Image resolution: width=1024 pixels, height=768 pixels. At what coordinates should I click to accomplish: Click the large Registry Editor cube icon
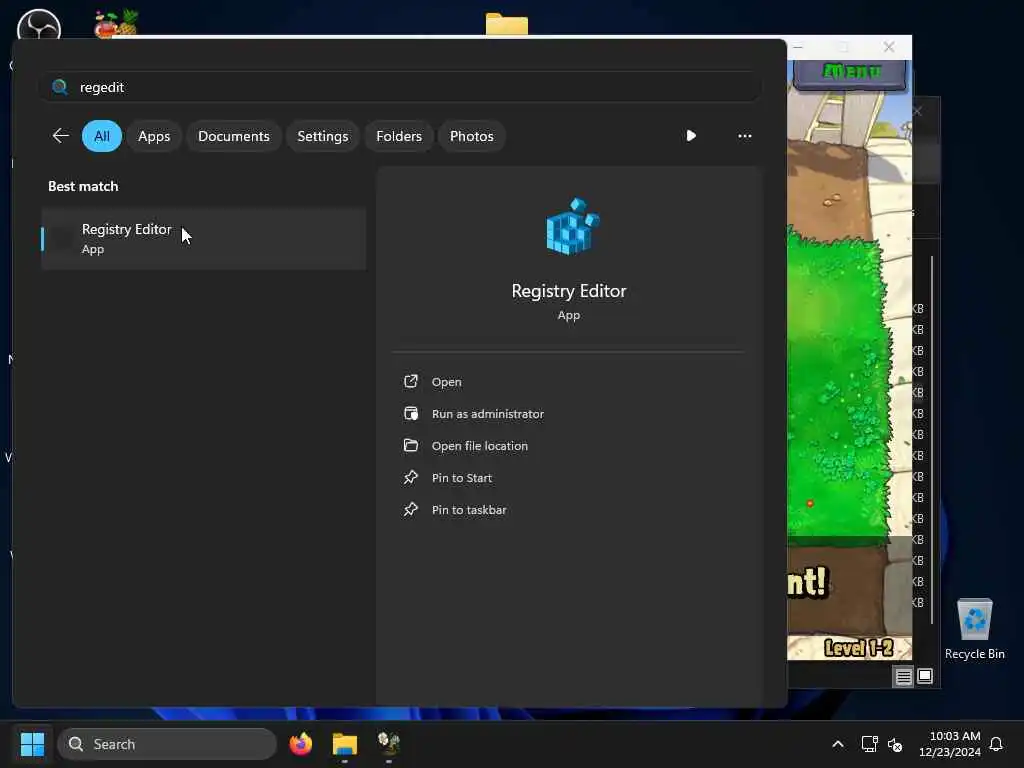[572, 226]
